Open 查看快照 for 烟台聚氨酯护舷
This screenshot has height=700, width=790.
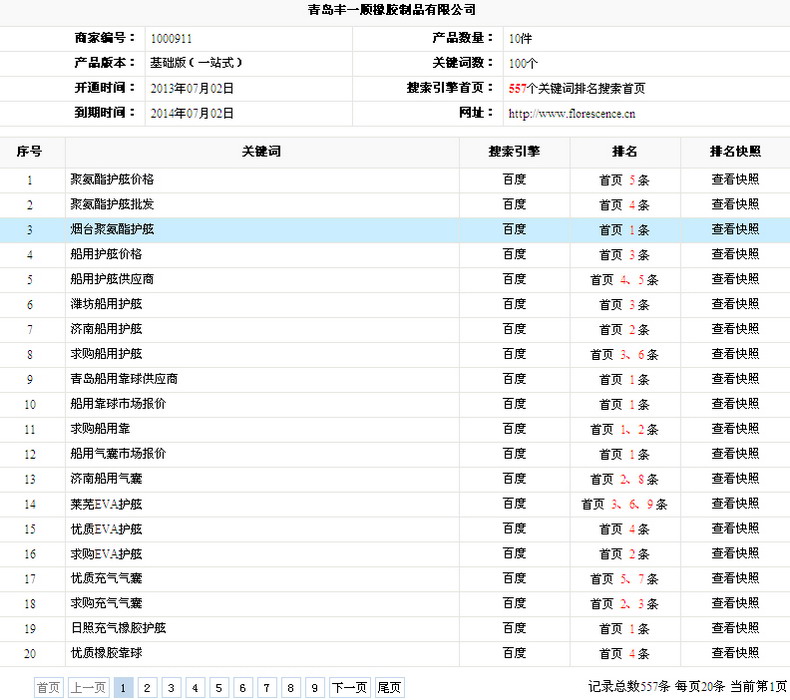tap(735, 229)
